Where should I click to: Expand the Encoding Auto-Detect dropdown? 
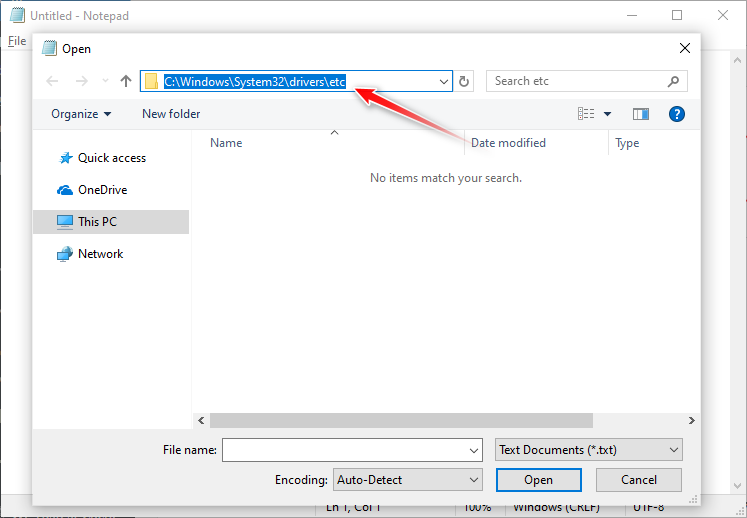click(407, 480)
